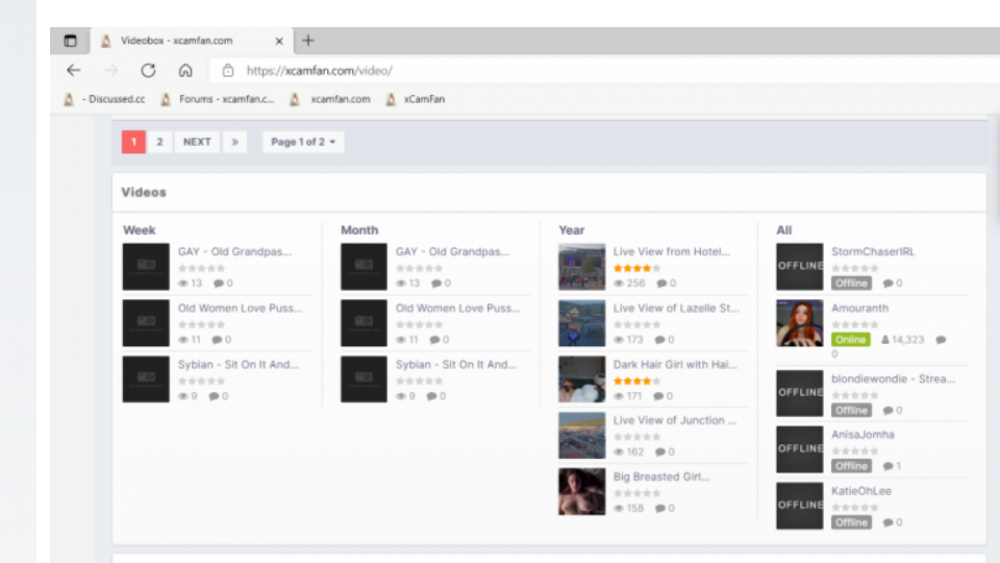Click the green Online badge for Amouranth
Image resolution: width=1000 pixels, height=563 pixels.
851,340
